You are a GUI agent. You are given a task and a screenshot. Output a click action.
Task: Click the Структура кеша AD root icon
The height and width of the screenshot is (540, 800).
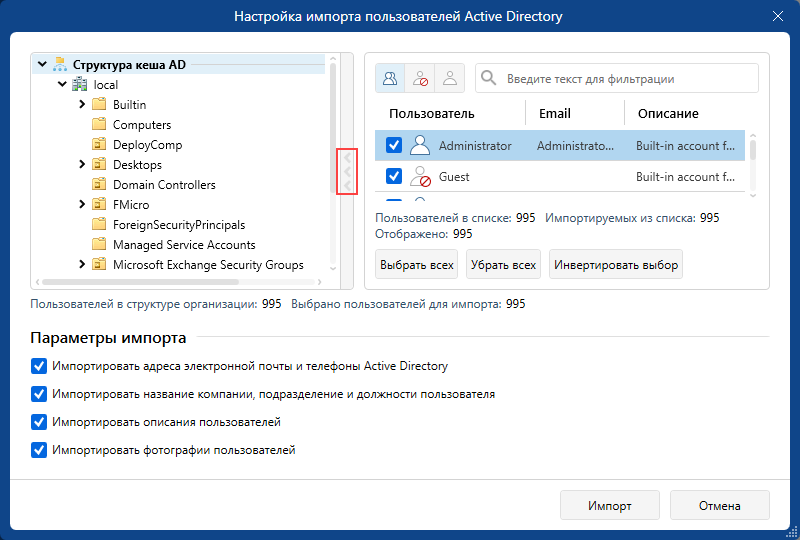click(60, 64)
